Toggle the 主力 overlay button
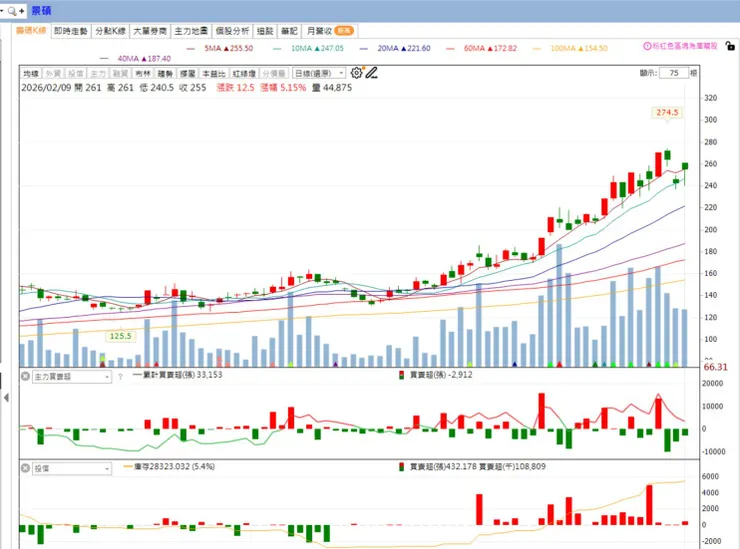This screenshot has height=549, width=740. click(x=98, y=73)
